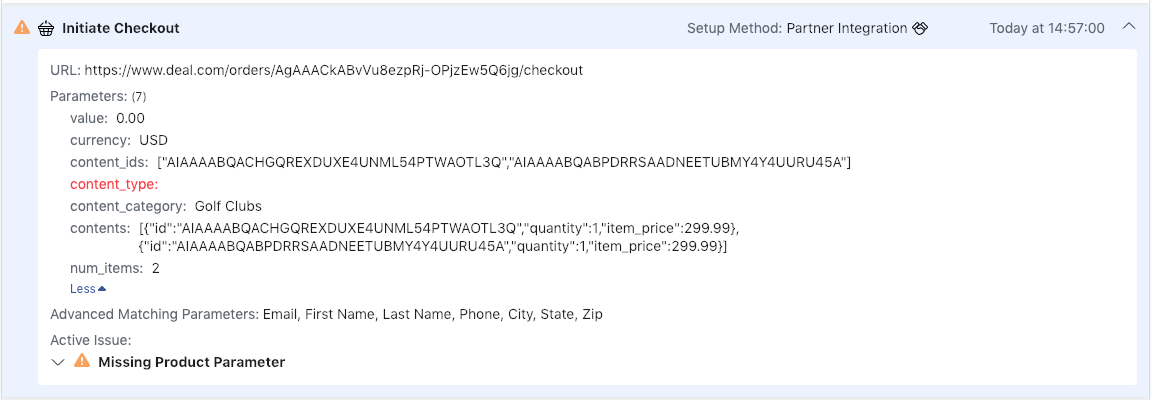Click the small up arrow beside Less
This screenshot has height=400, width=1152.
[x=102, y=289]
